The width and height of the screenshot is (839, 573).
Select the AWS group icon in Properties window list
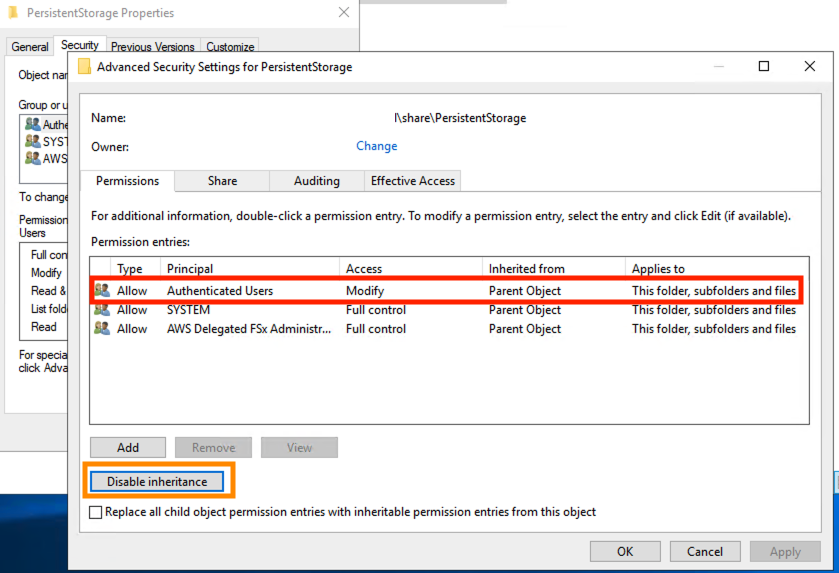click(x=33, y=158)
